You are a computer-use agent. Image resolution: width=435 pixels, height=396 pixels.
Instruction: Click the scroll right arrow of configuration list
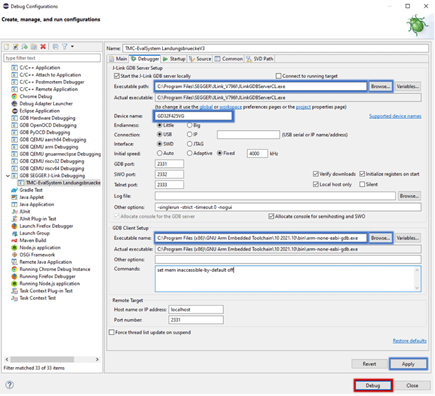click(x=97, y=359)
